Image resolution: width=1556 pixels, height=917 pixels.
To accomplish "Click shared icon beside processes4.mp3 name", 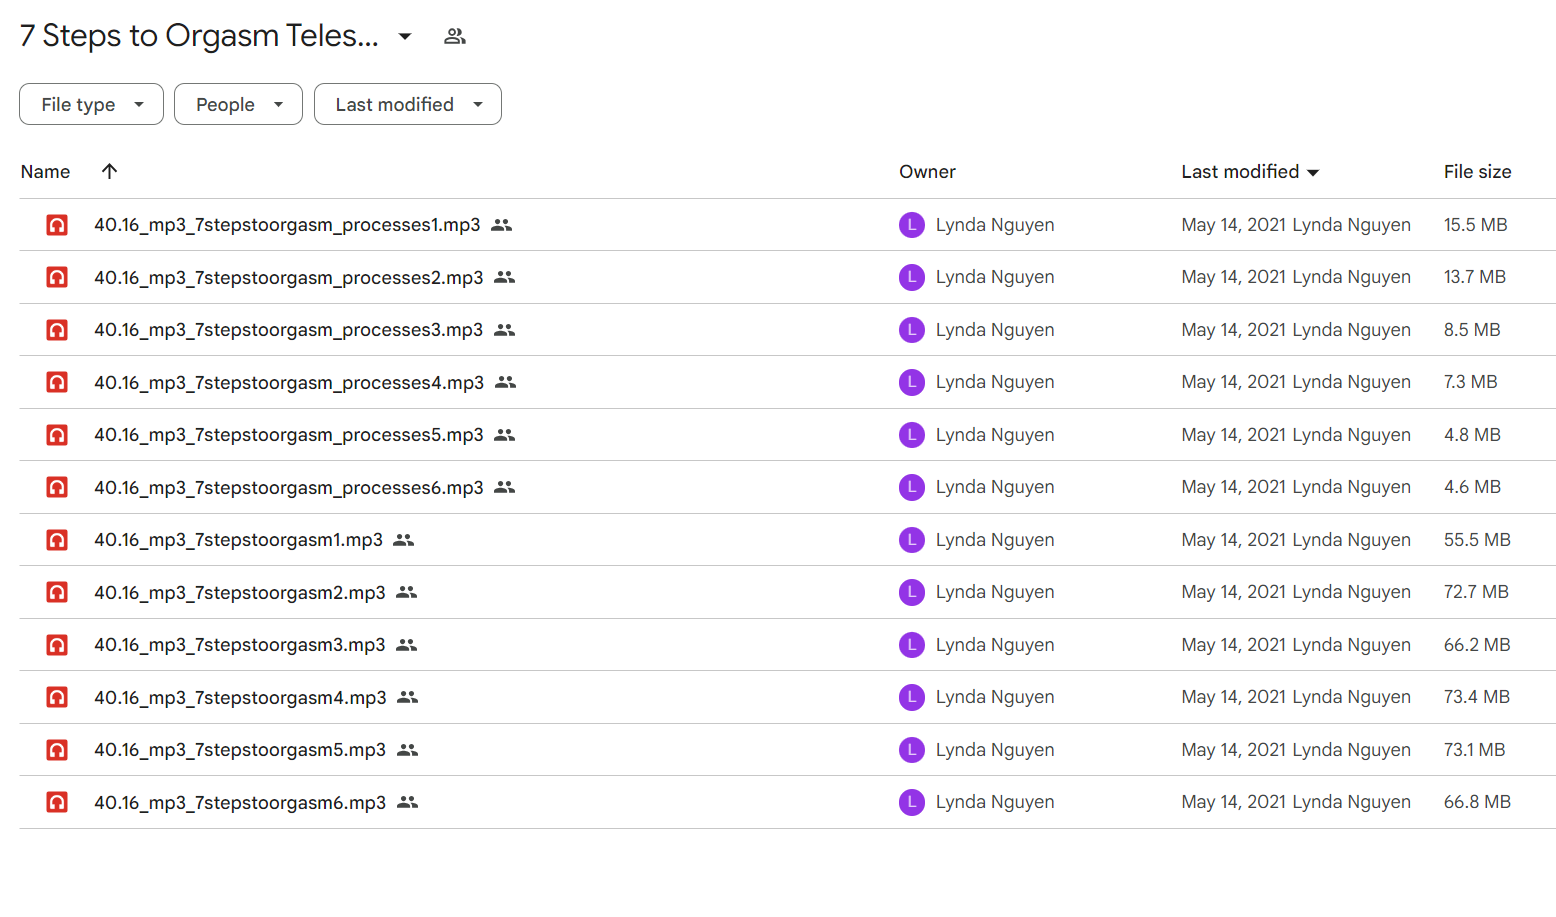I will 506,382.
